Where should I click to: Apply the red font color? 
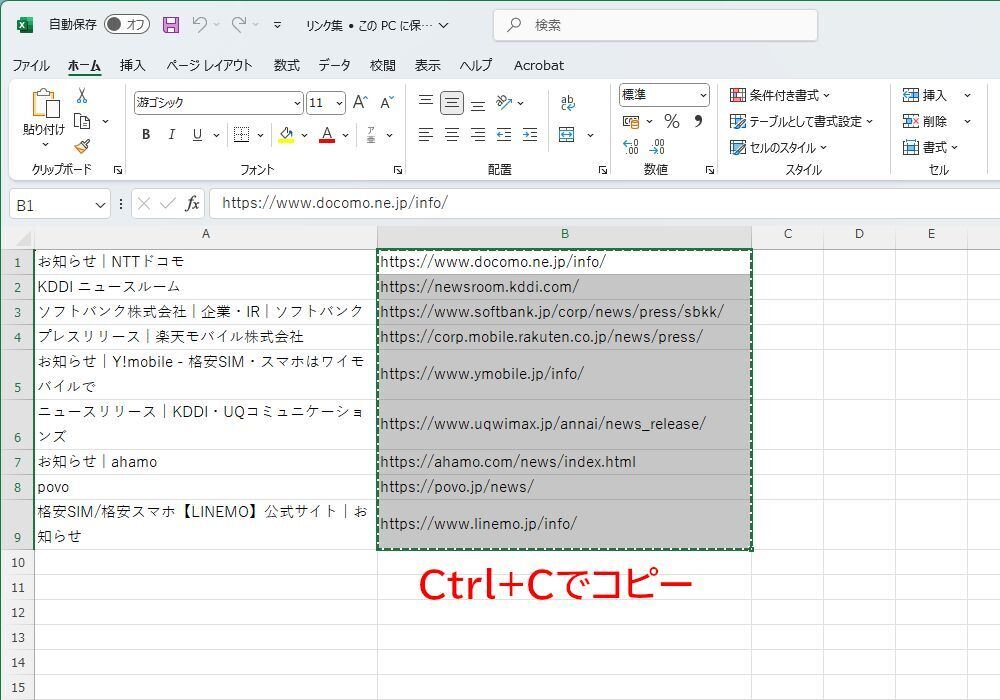coord(327,135)
